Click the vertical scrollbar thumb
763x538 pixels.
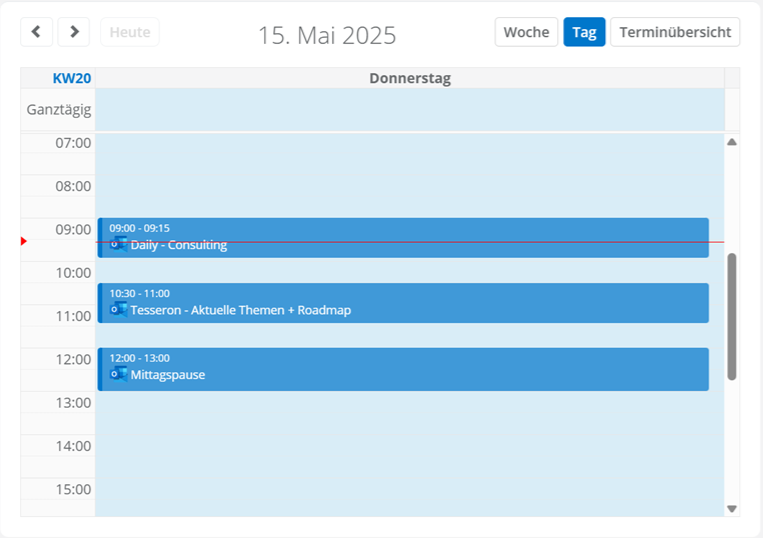click(731, 316)
